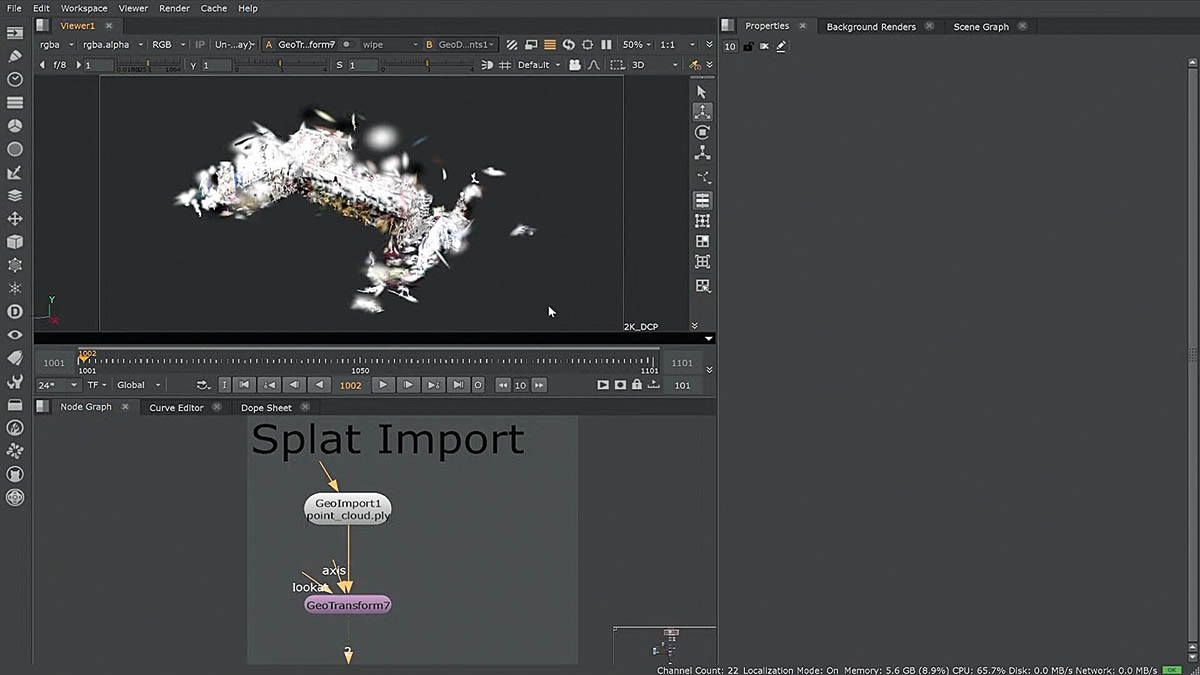Switch to the Scene Graph tab

(x=981, y=27)
